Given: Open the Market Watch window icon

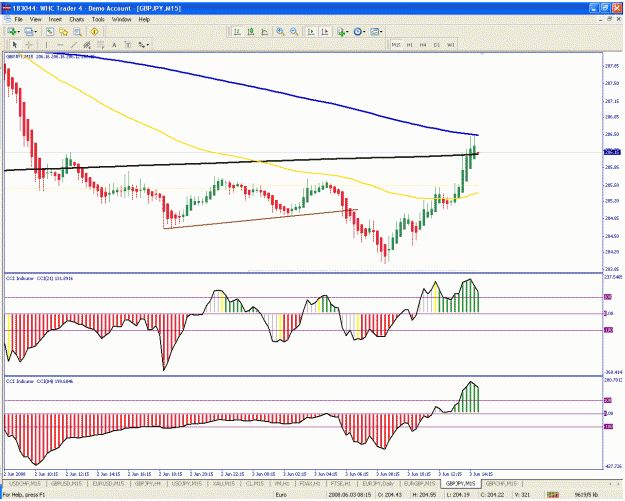Looking at the screenshot, I should (50, 32).
